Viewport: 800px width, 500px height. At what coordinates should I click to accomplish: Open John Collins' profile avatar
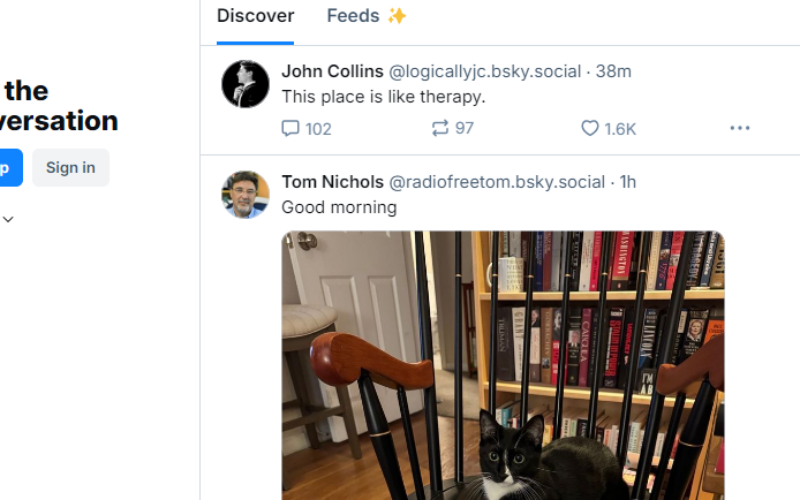[245, 84]
